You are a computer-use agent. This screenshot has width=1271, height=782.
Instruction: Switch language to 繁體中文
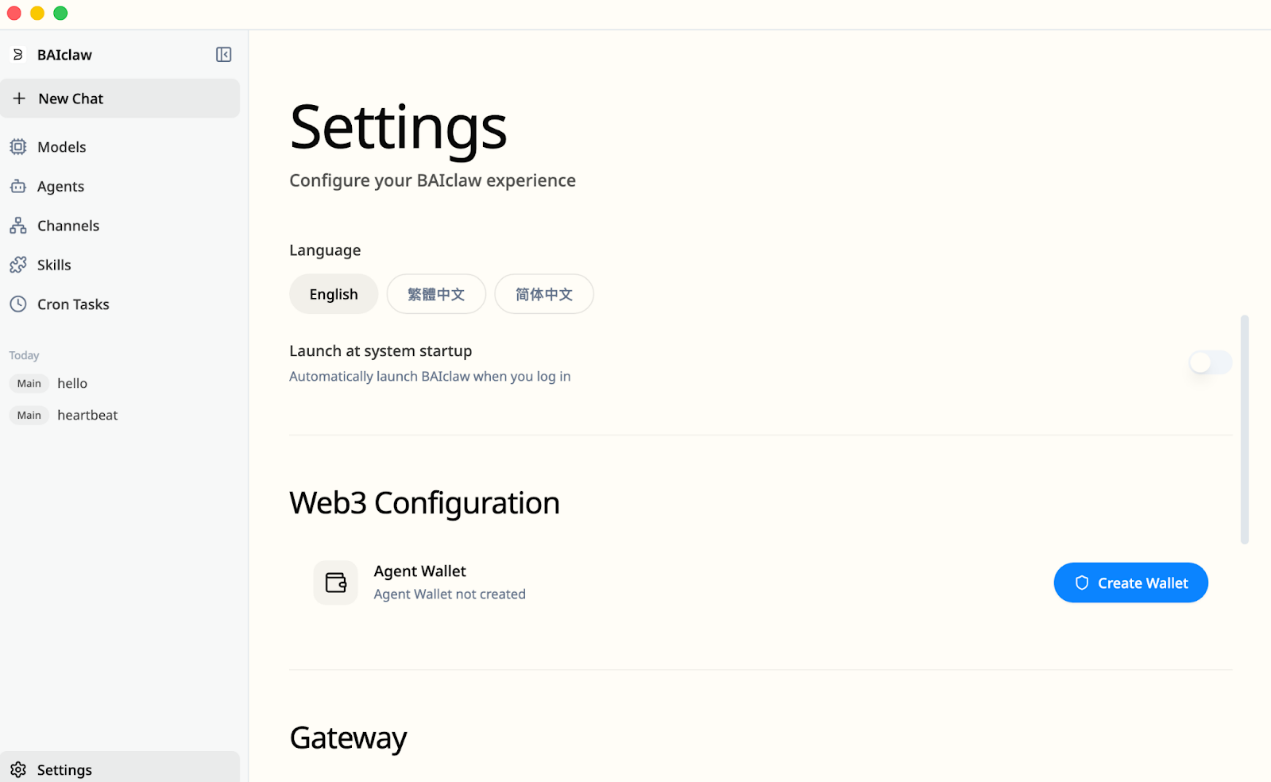436,294
